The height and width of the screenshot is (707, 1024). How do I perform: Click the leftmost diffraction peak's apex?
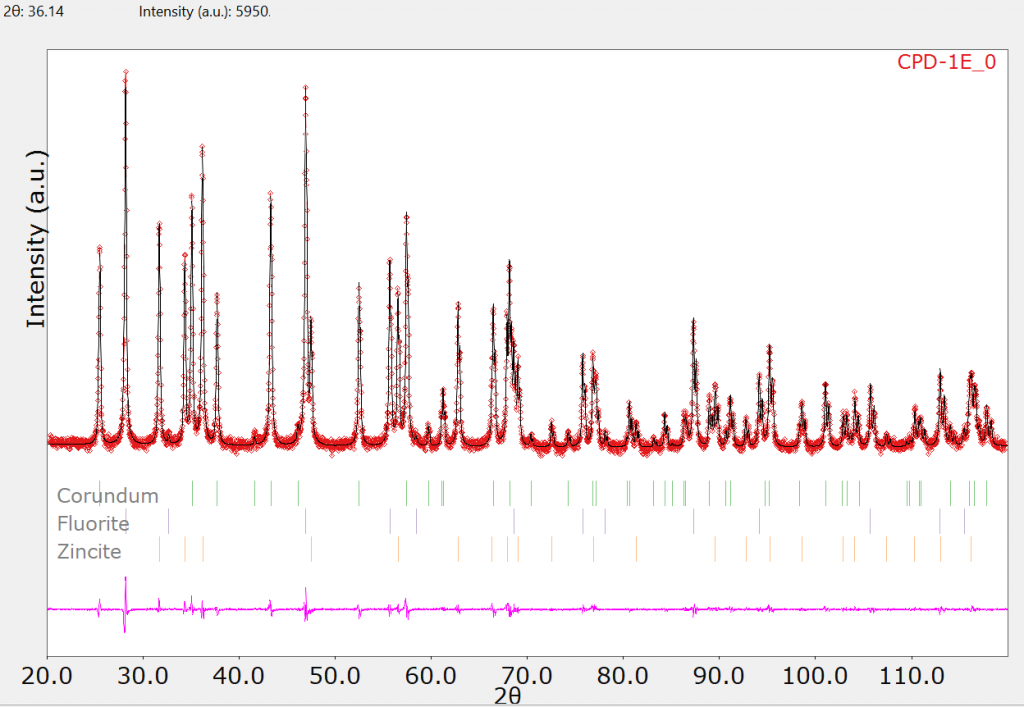(x=99, y=247)
